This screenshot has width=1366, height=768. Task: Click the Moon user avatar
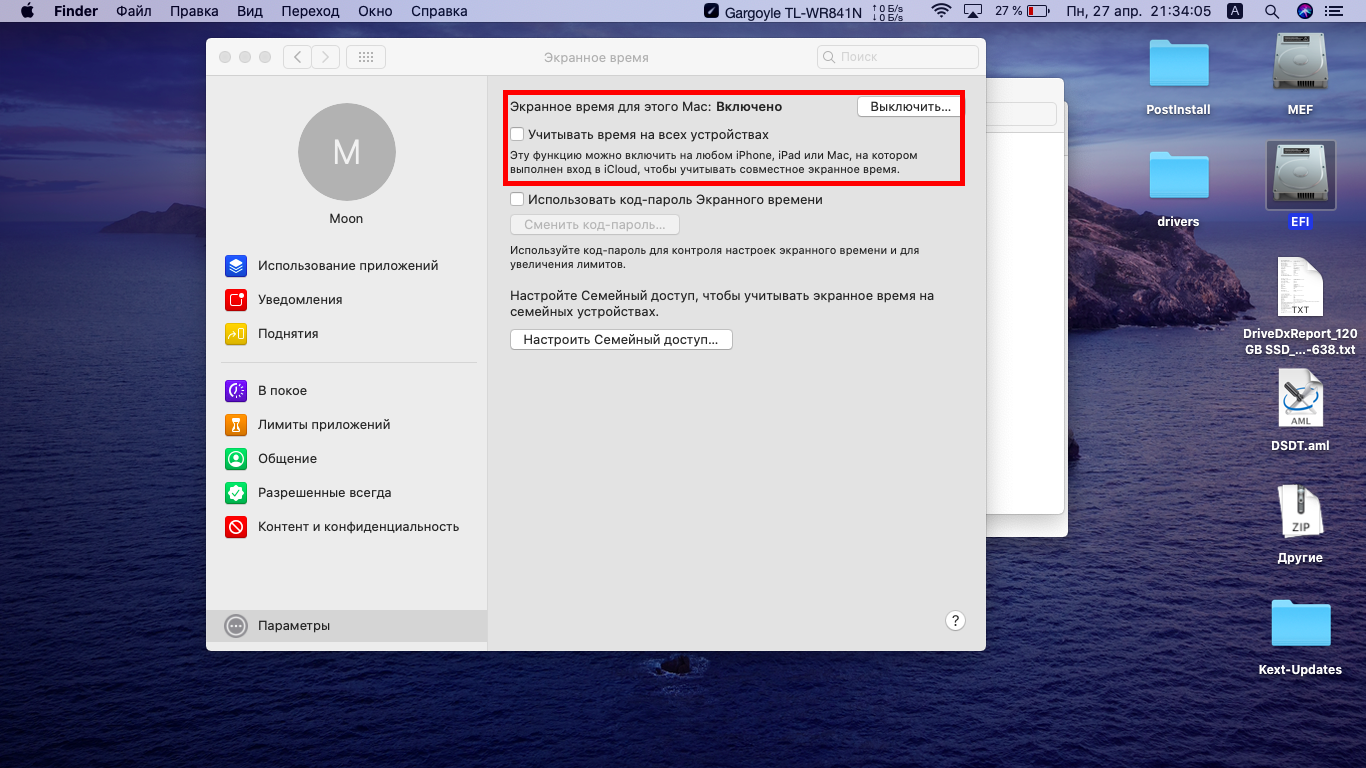click(347, 152)
